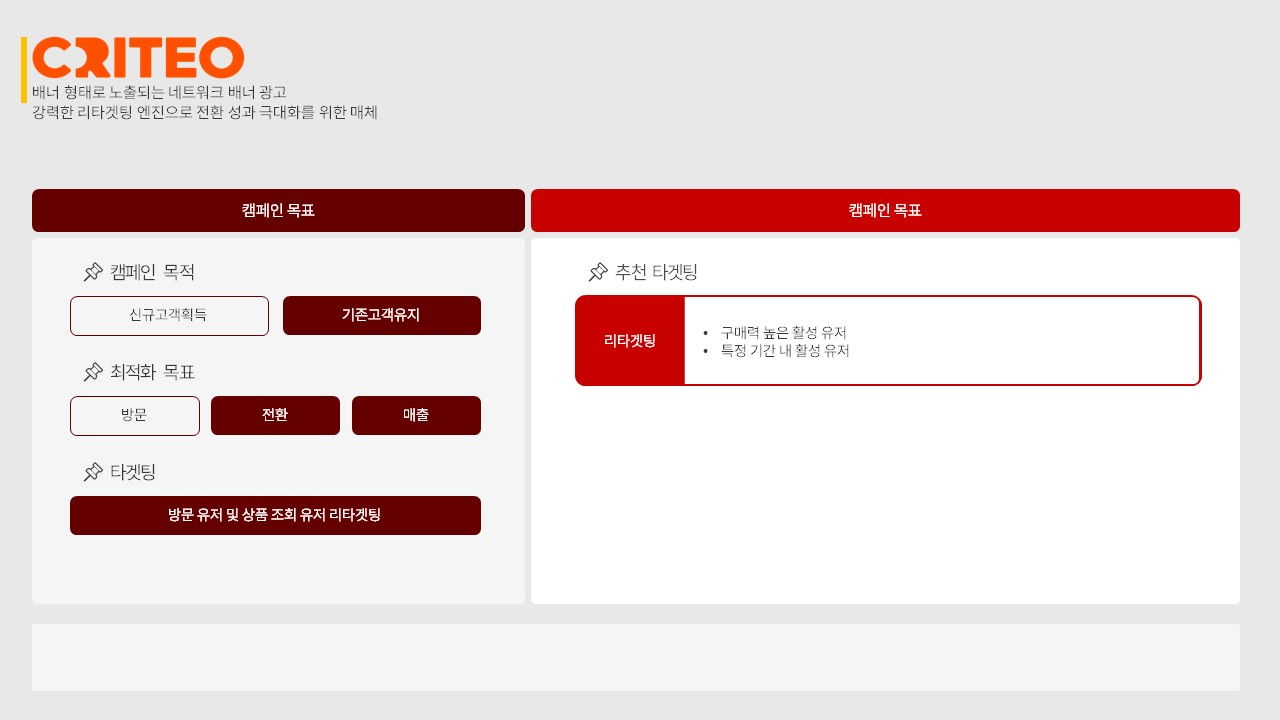This screenshot has width=1280, height=720.
Task: Click the 추천 타겟팅 section heading
Action: point(656,272)
